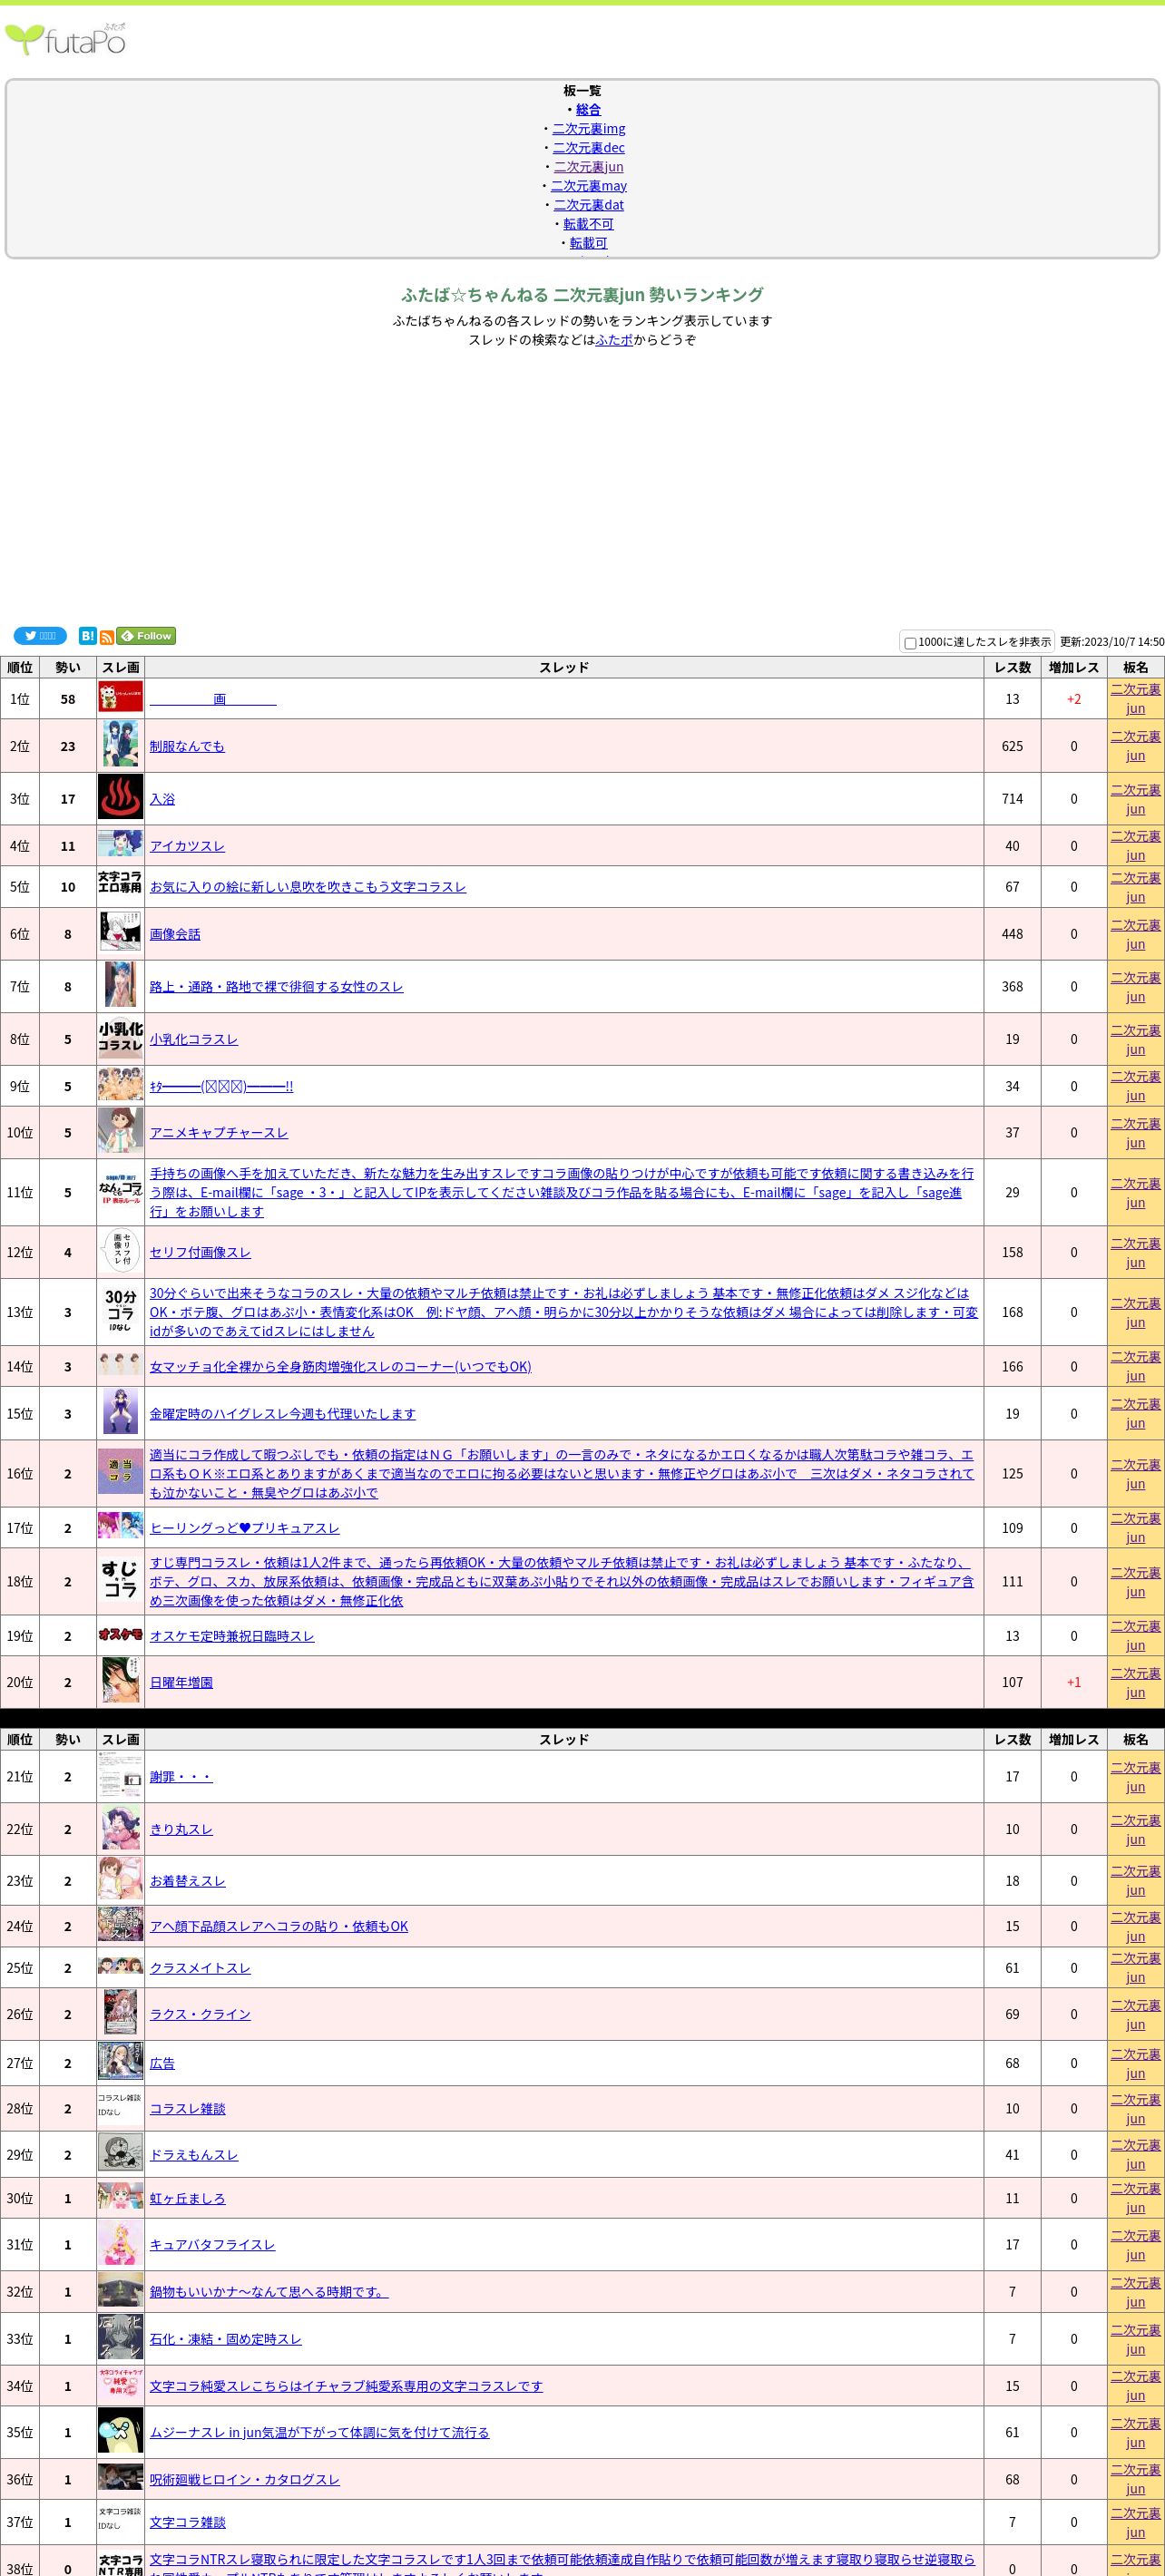Click 二次元裏jun board name in rank 10 row
Image resolution: width=1165 pixels, height=2576 pixels.
(x=1135, y=1132)
